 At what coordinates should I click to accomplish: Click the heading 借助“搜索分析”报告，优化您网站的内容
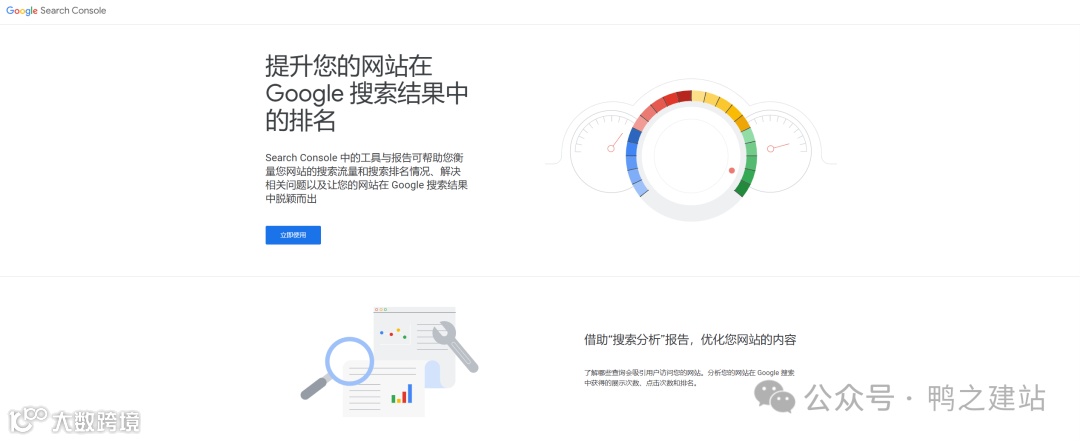click(x=690, y=340)
